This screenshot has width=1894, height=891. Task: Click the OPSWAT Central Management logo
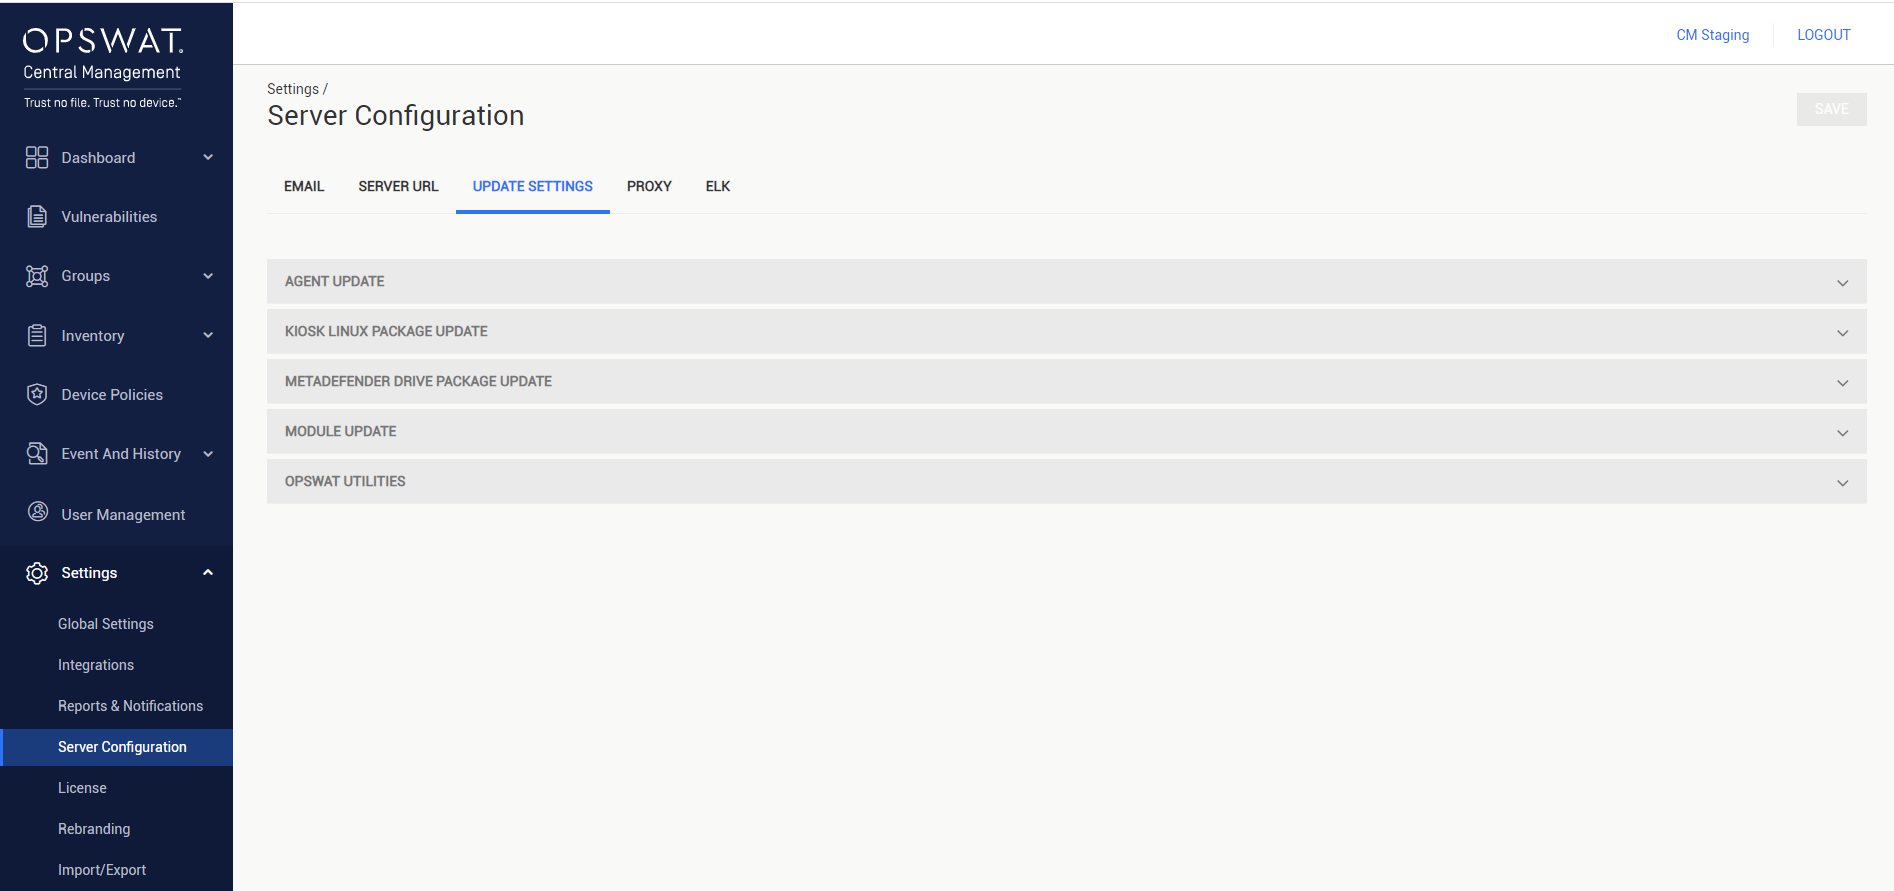pyautogui.click(x=103, y=67)
